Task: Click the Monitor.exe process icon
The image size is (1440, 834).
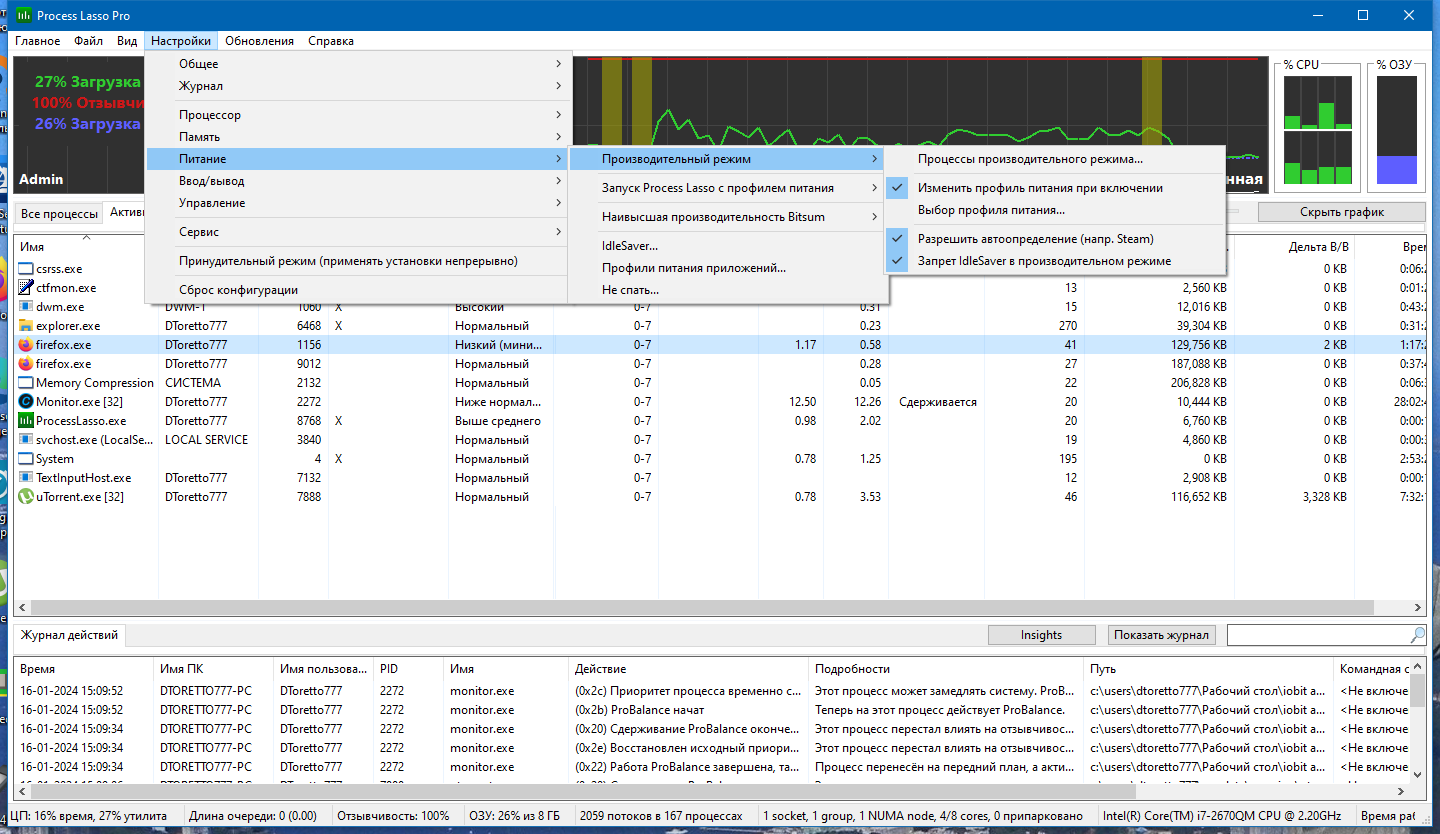Action: click(x=26, y=402)
